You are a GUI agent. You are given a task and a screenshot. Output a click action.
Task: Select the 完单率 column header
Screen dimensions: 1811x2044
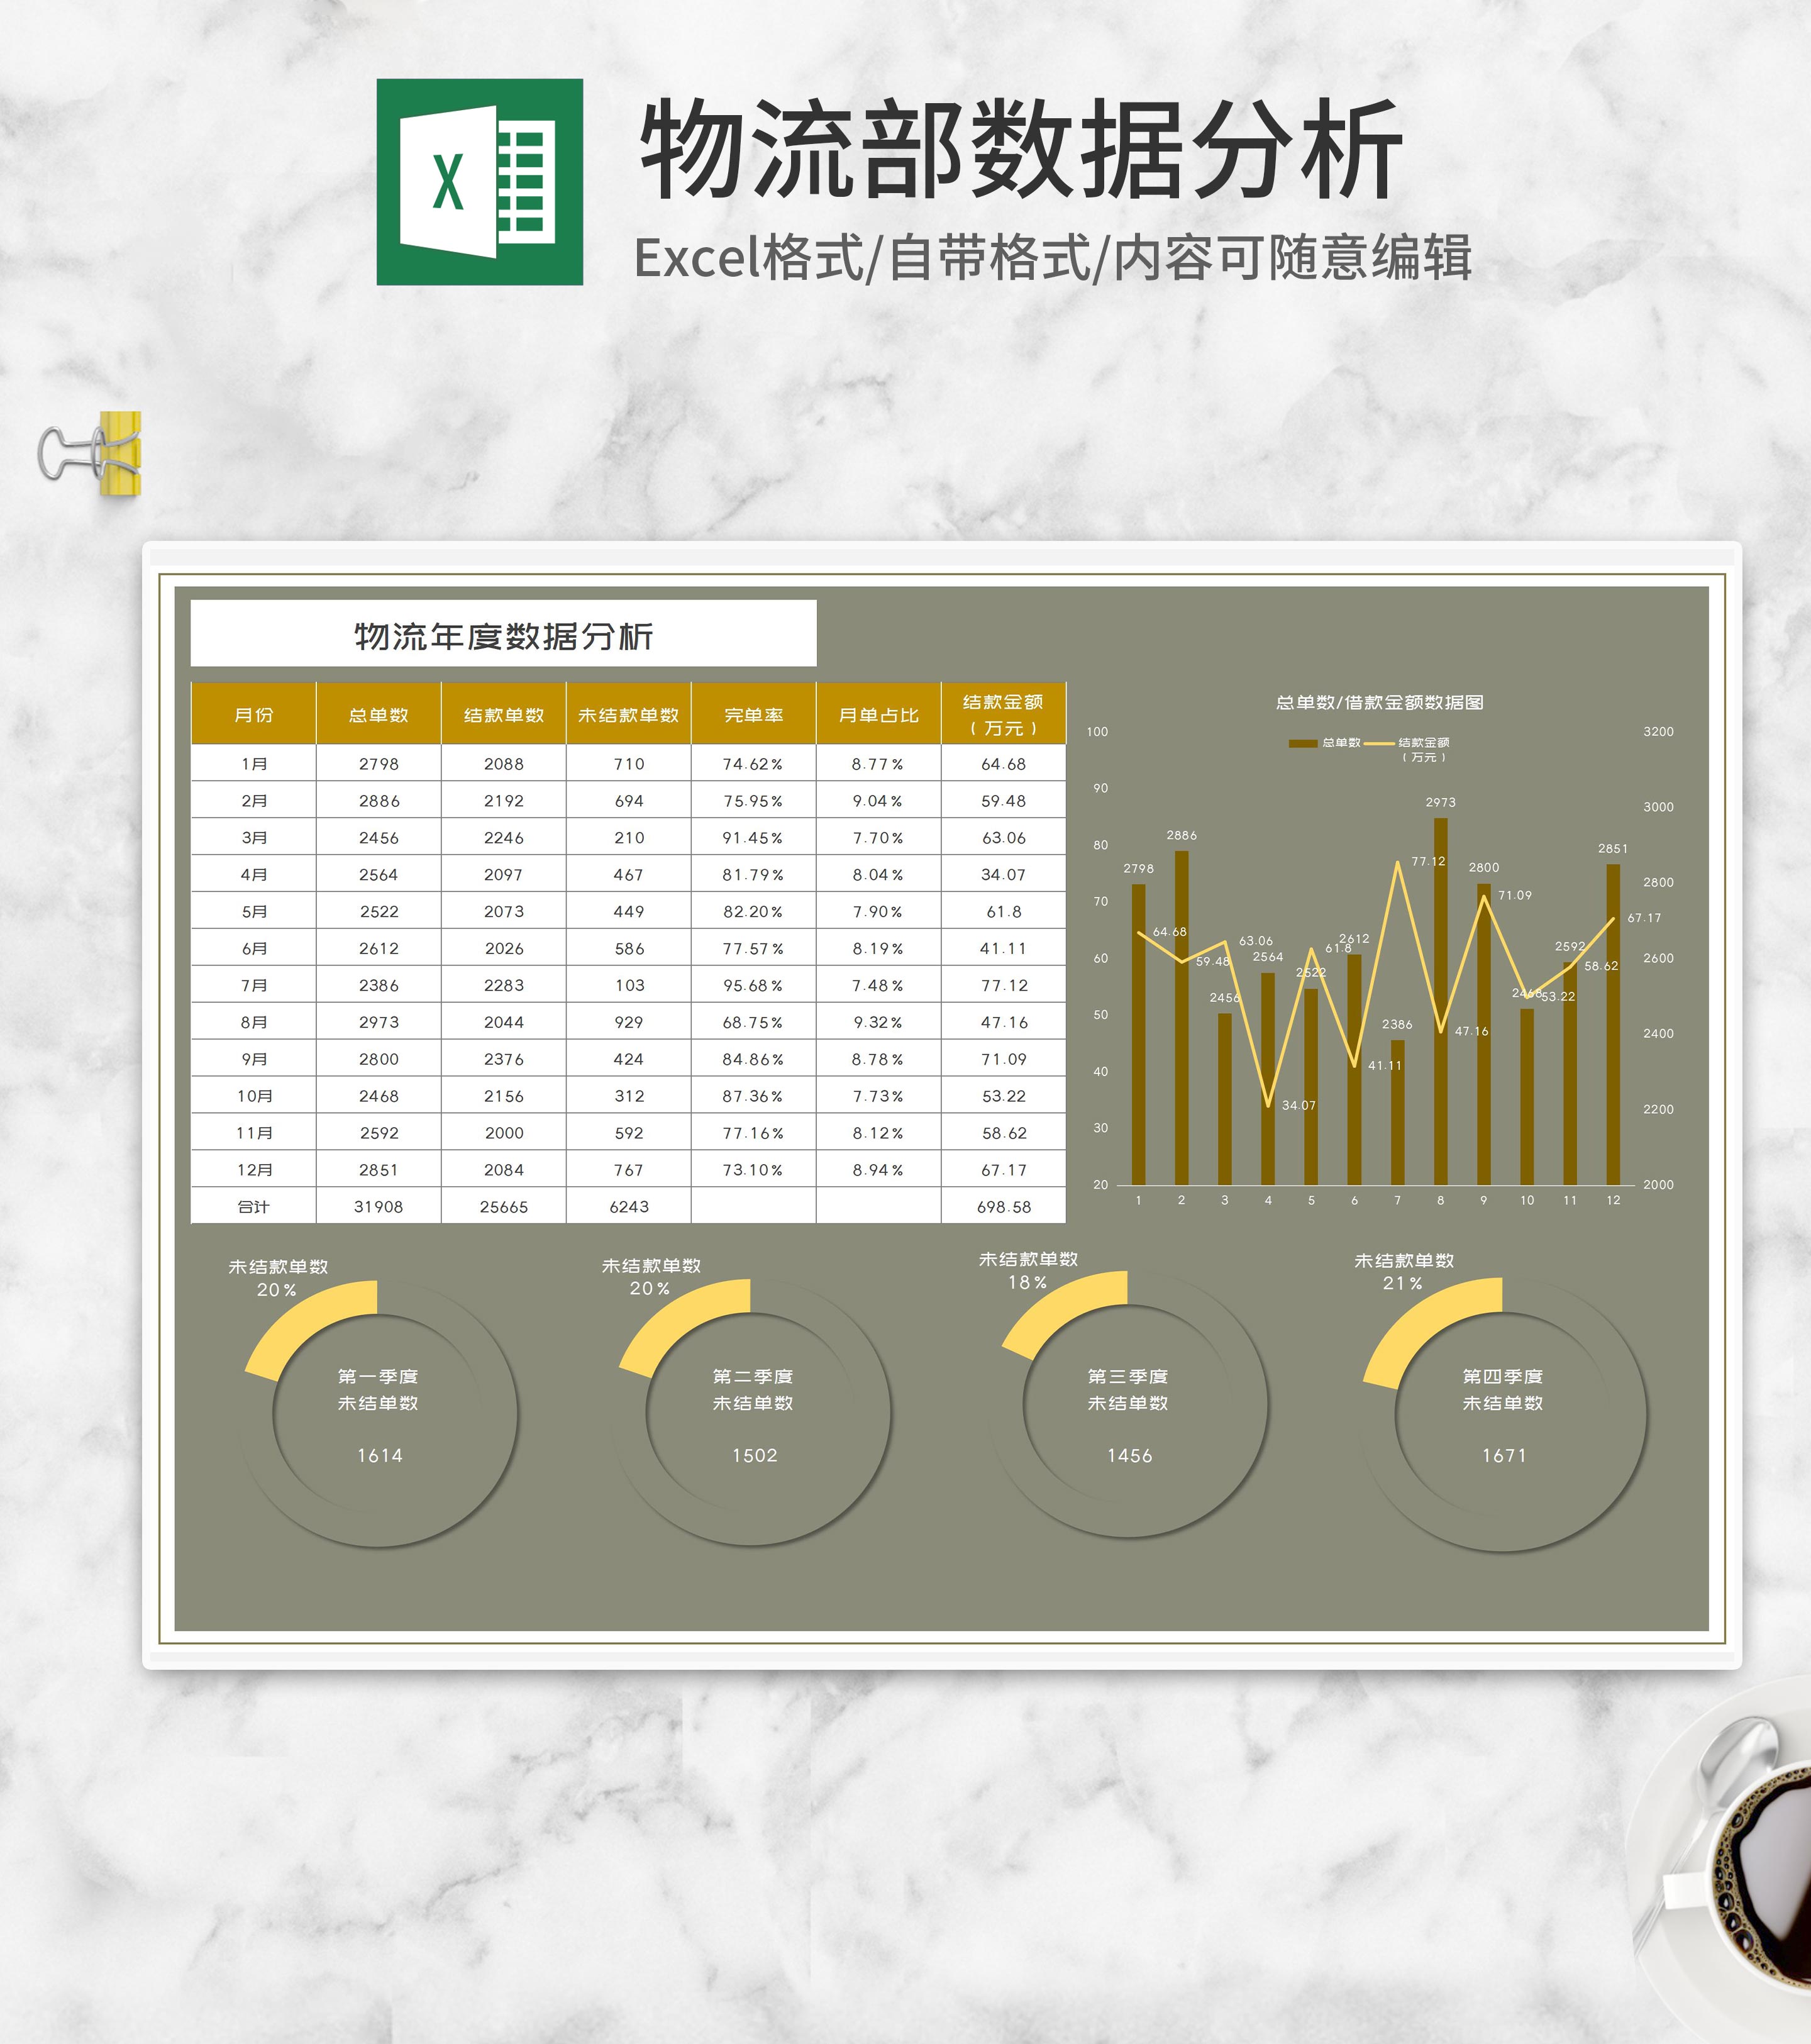tap(753, 715)
